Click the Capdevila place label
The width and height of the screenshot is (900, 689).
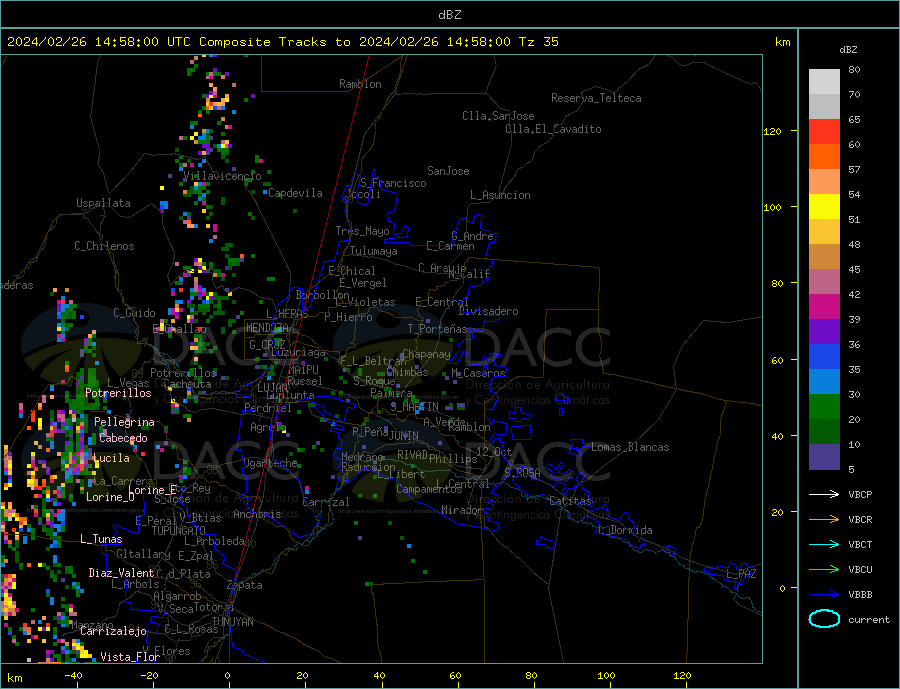[x=295, y=193]
